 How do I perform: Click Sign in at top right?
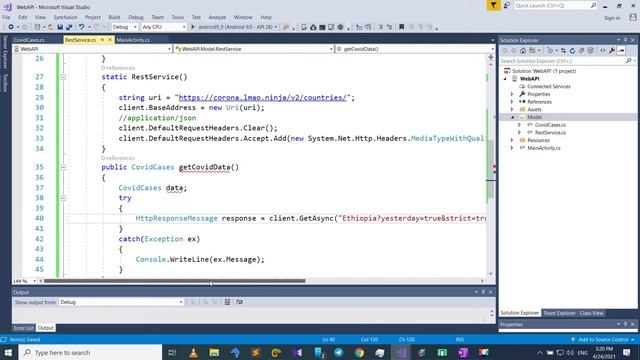pyautogui.click(x=612, y=18)
